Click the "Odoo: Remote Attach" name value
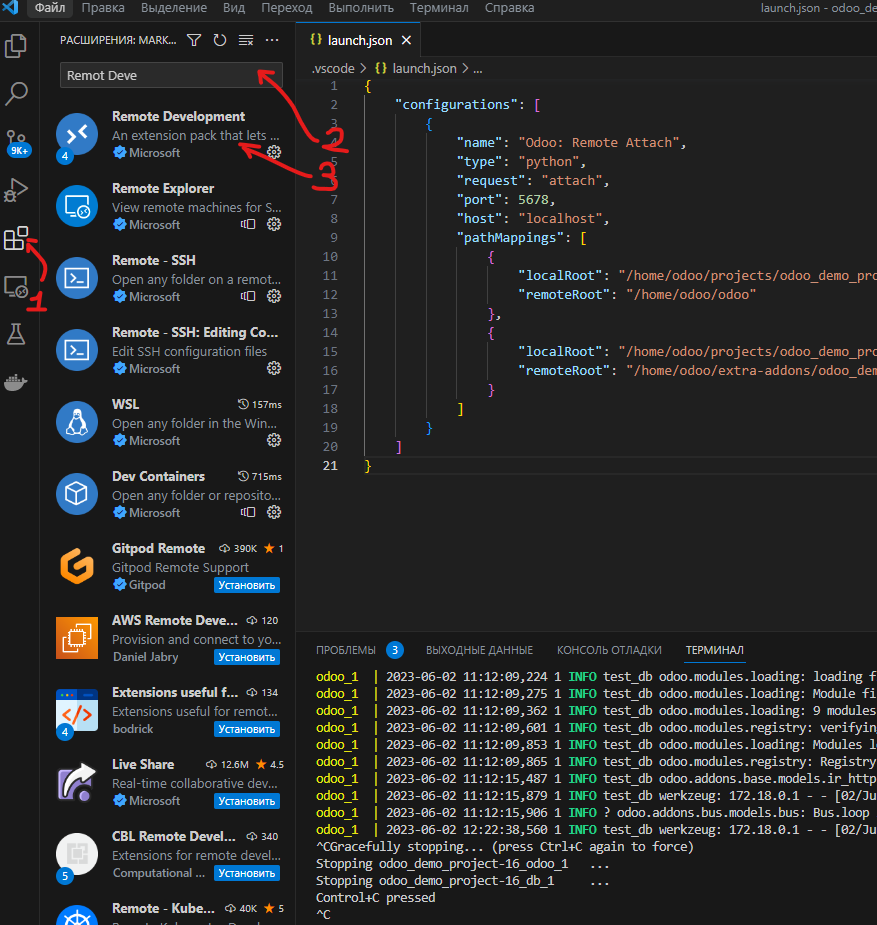Screen dimensions: 877x925 tap(598, 142)
